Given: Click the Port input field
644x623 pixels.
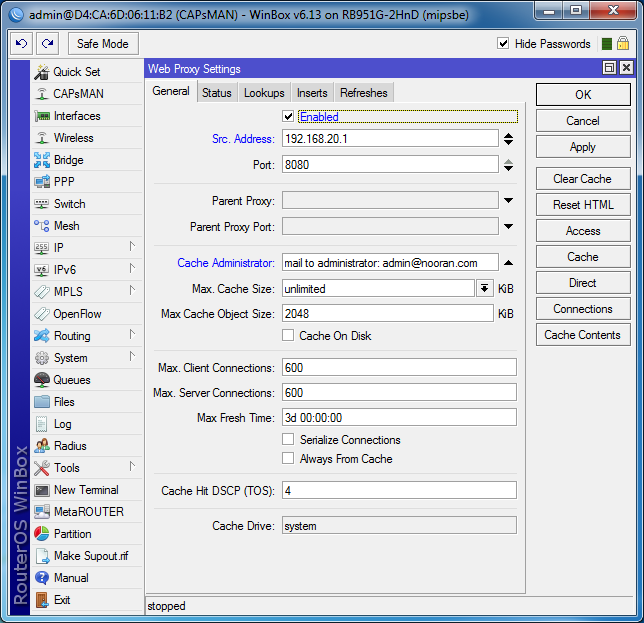Looking at the screenshot, I should [x=390, y=165].
